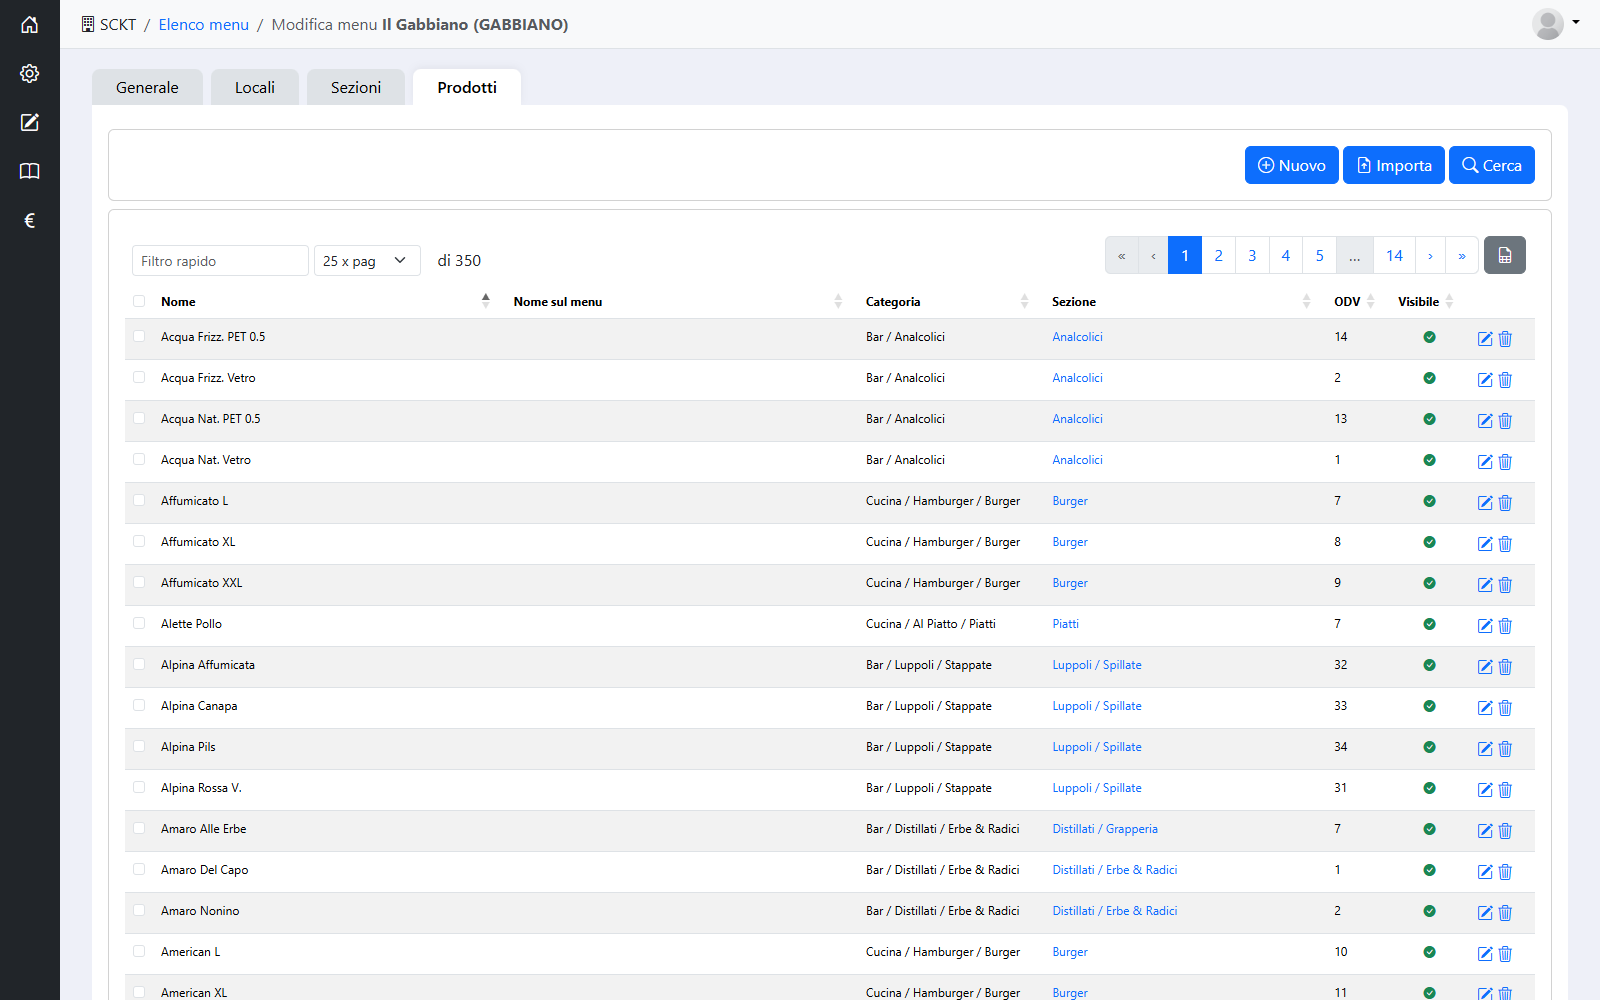The image size is (1600, 1000).
Task: Click the export document icon button
Action: click(1505, 256)
